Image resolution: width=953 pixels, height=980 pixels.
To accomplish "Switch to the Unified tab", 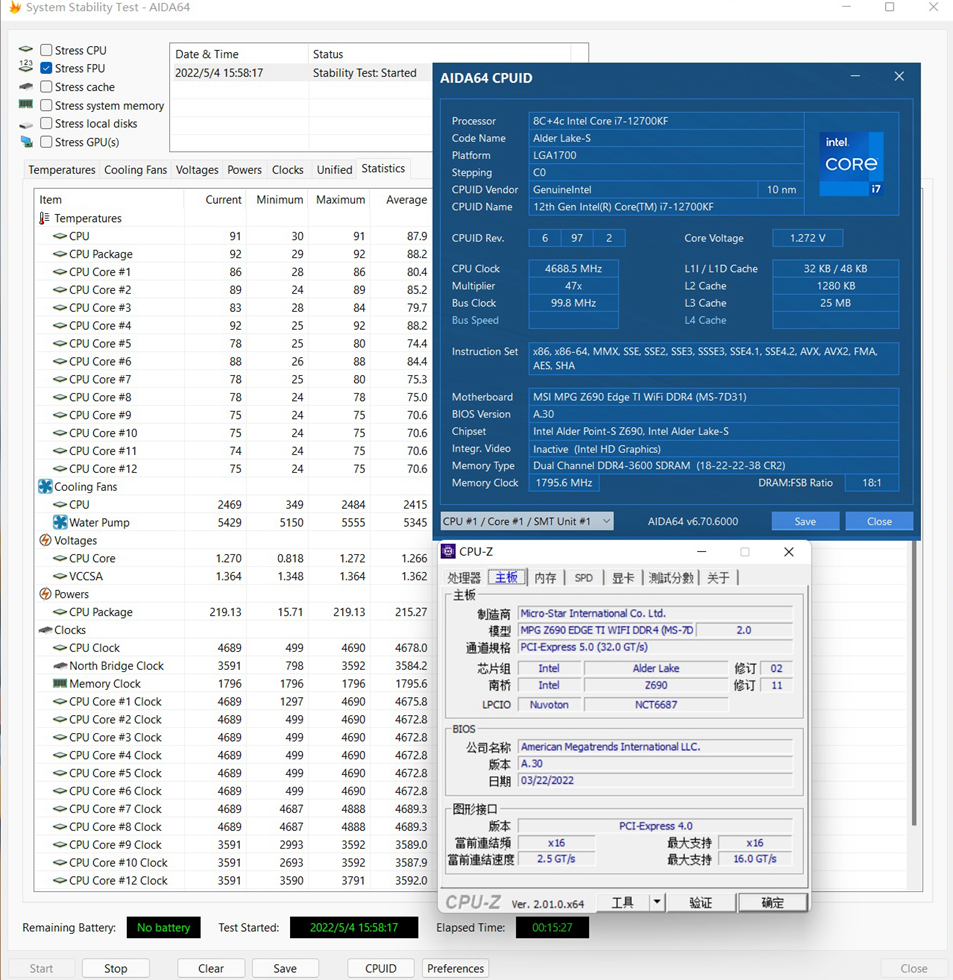I will [334, 170].
